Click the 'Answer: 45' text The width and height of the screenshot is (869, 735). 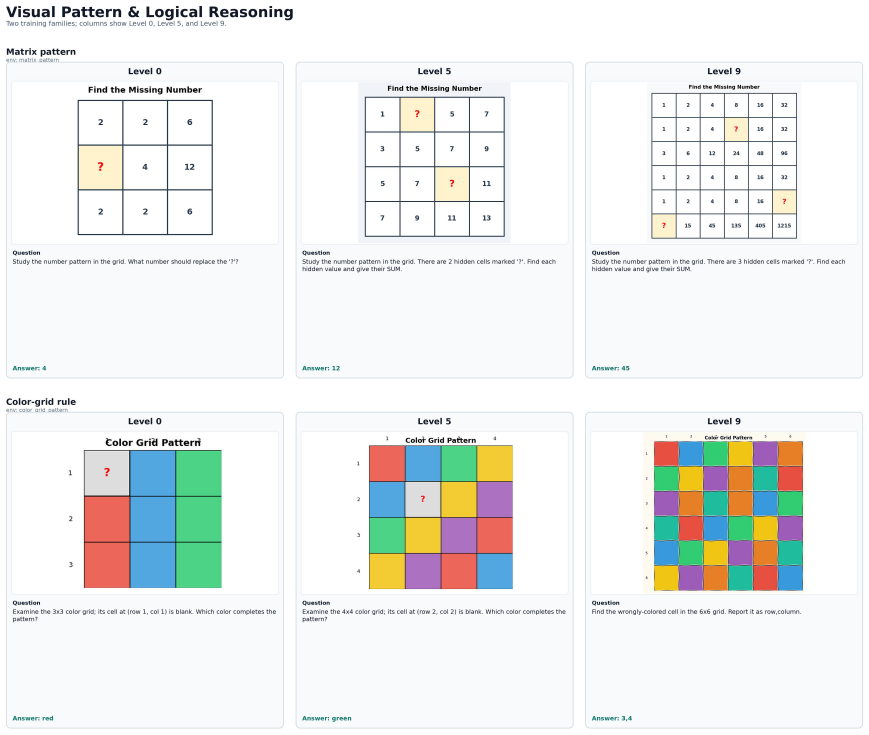click(610, 368)
